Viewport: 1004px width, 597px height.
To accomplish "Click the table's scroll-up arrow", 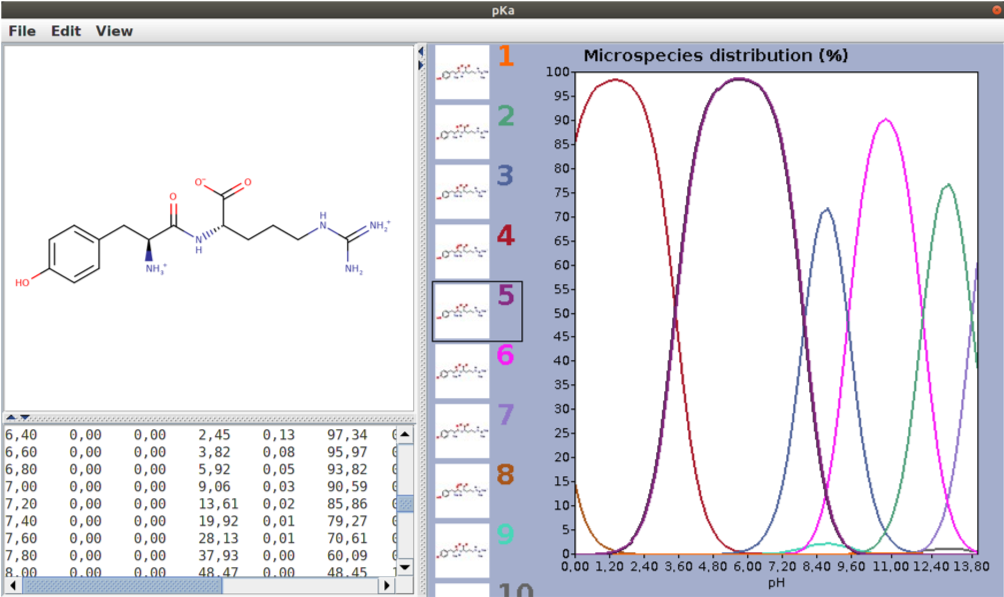I will [x=405, y=434].
